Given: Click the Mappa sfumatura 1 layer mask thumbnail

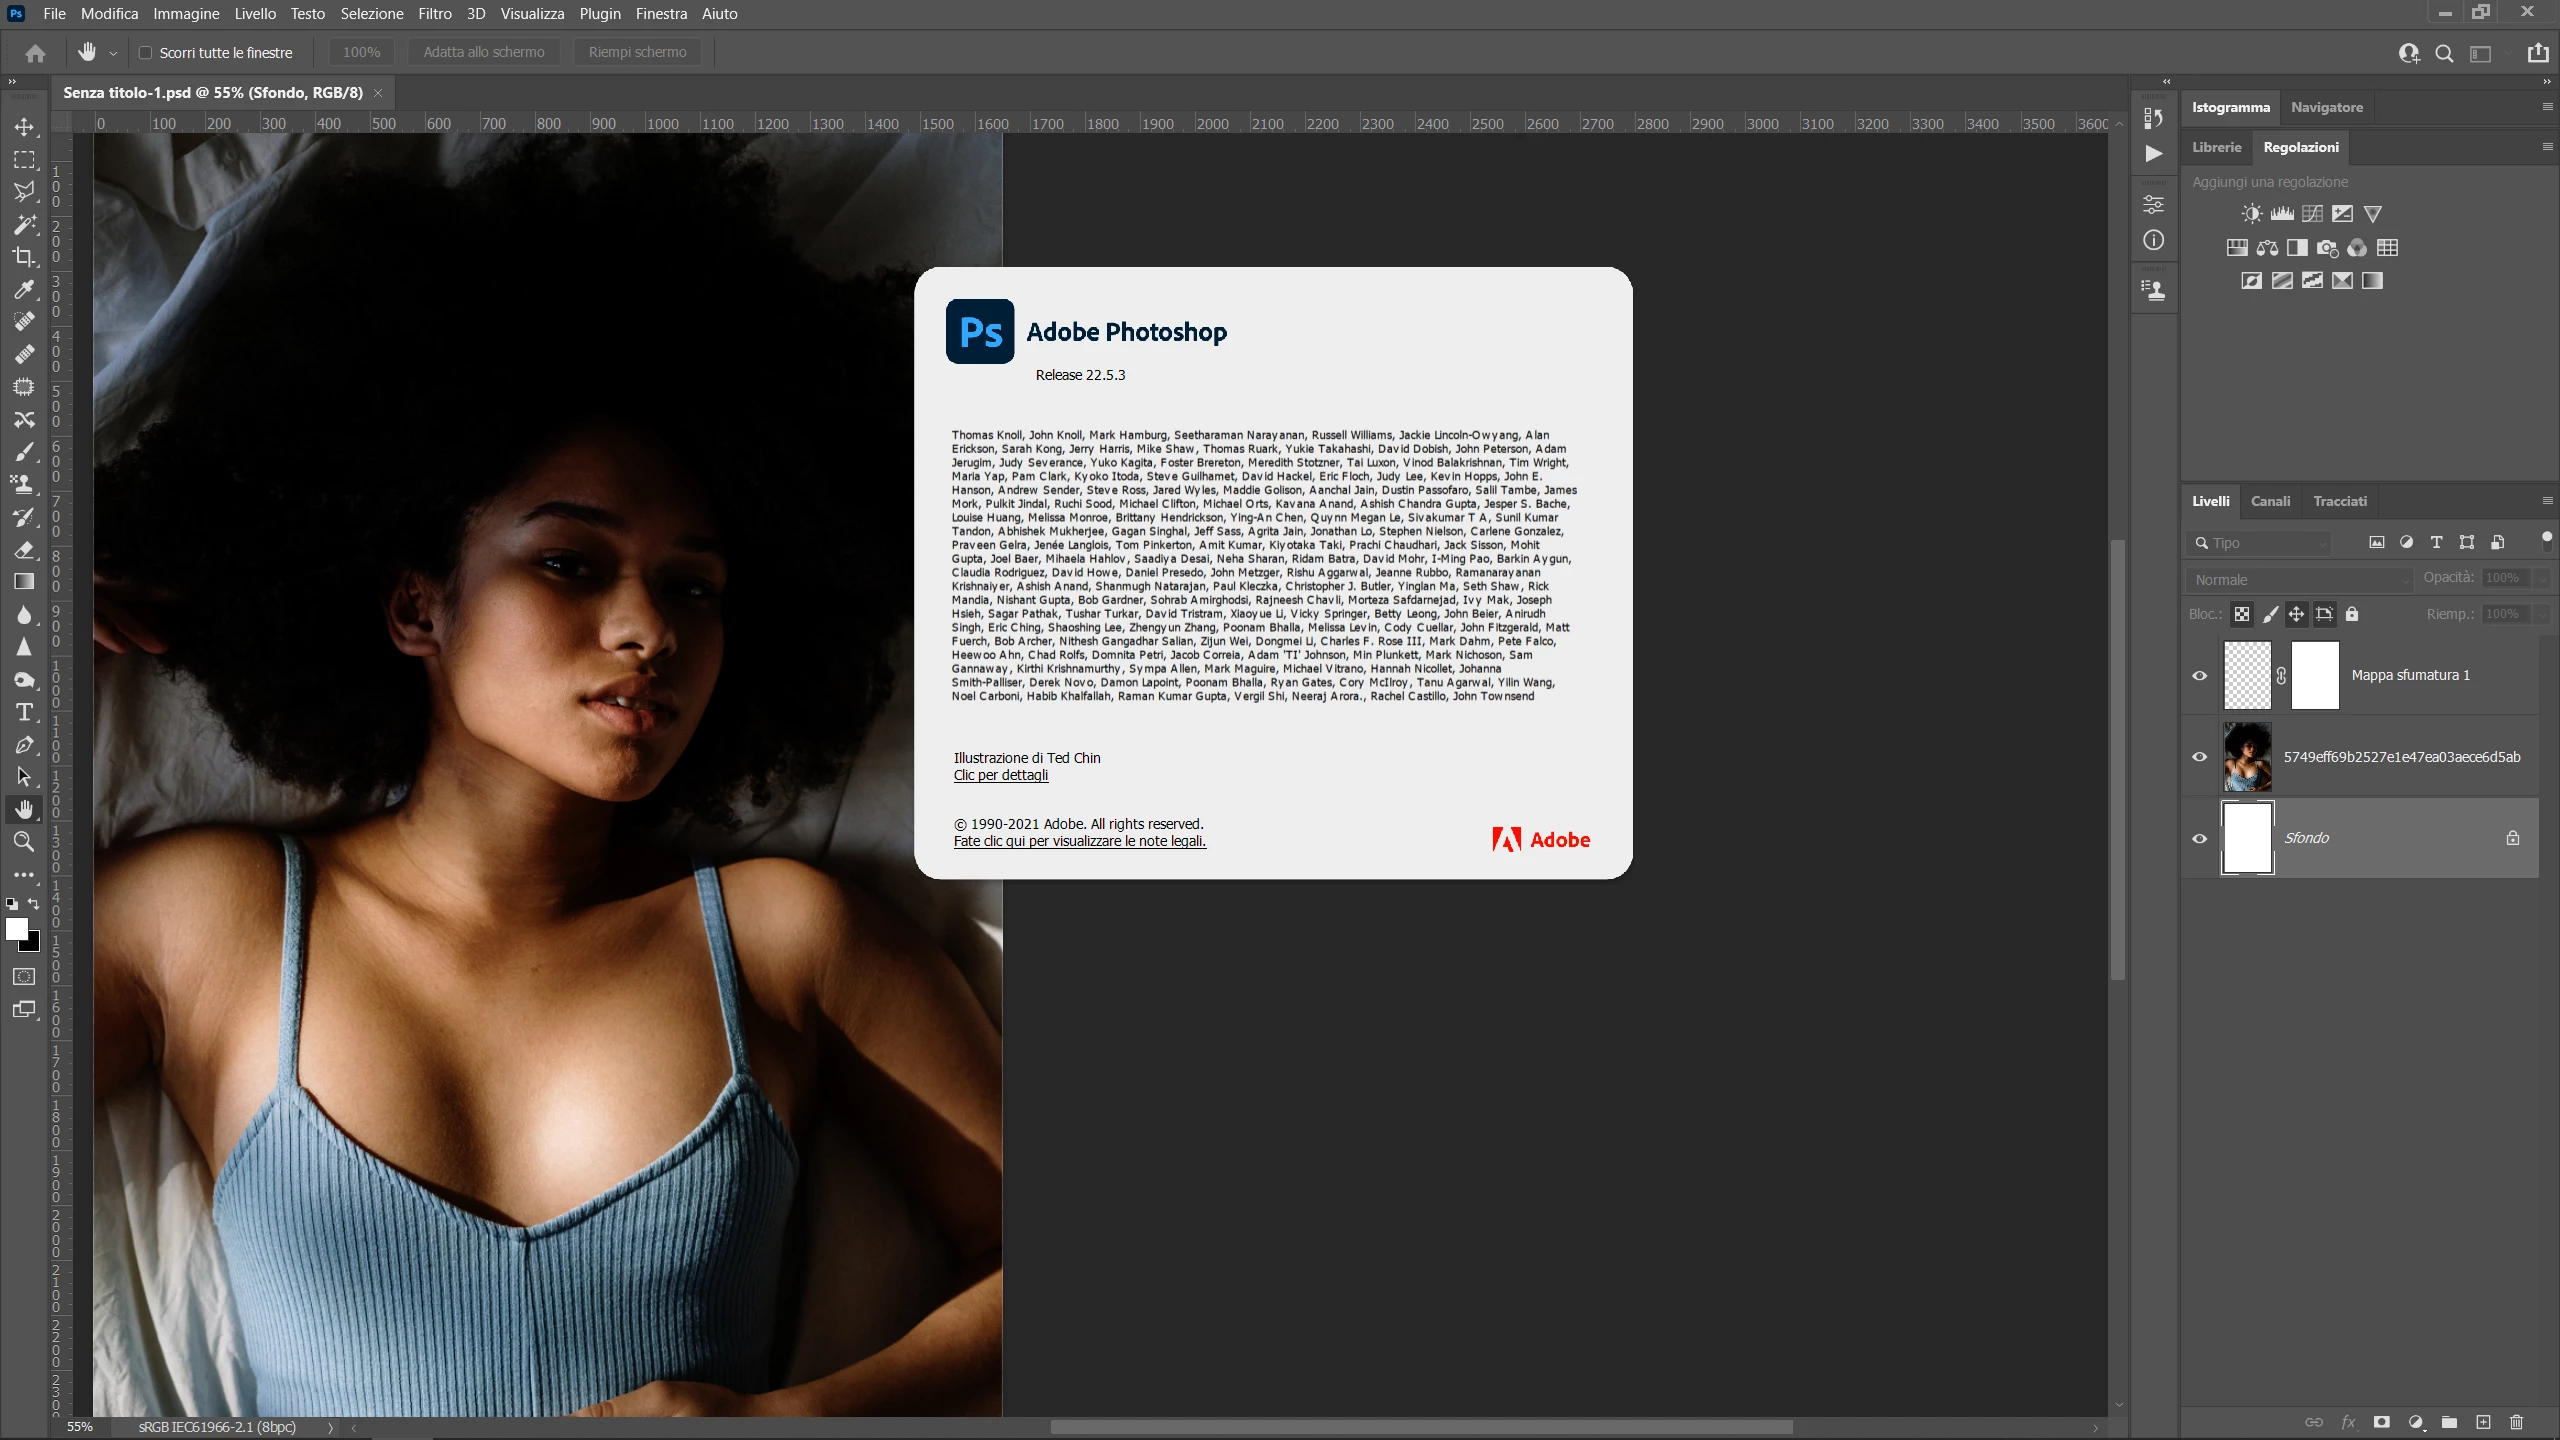Looking at the screenshot, I should 2315,676.
